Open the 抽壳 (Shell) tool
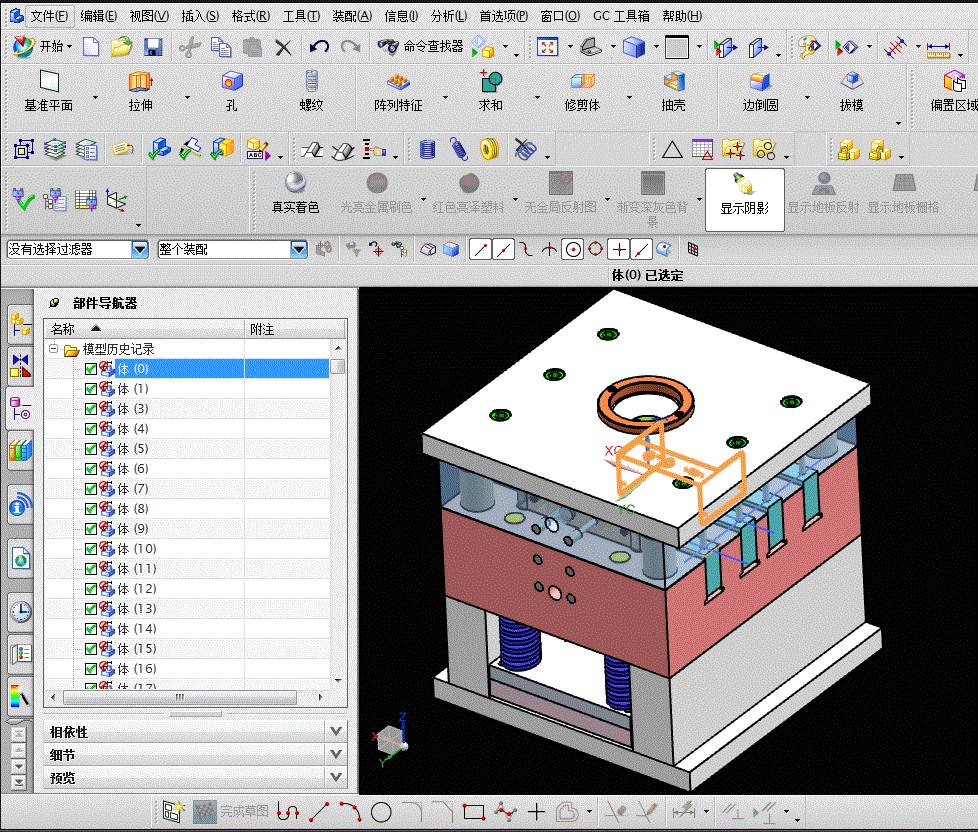Image resolution: width=978 pixels, height=832 pixels. [x=674, y=83]
